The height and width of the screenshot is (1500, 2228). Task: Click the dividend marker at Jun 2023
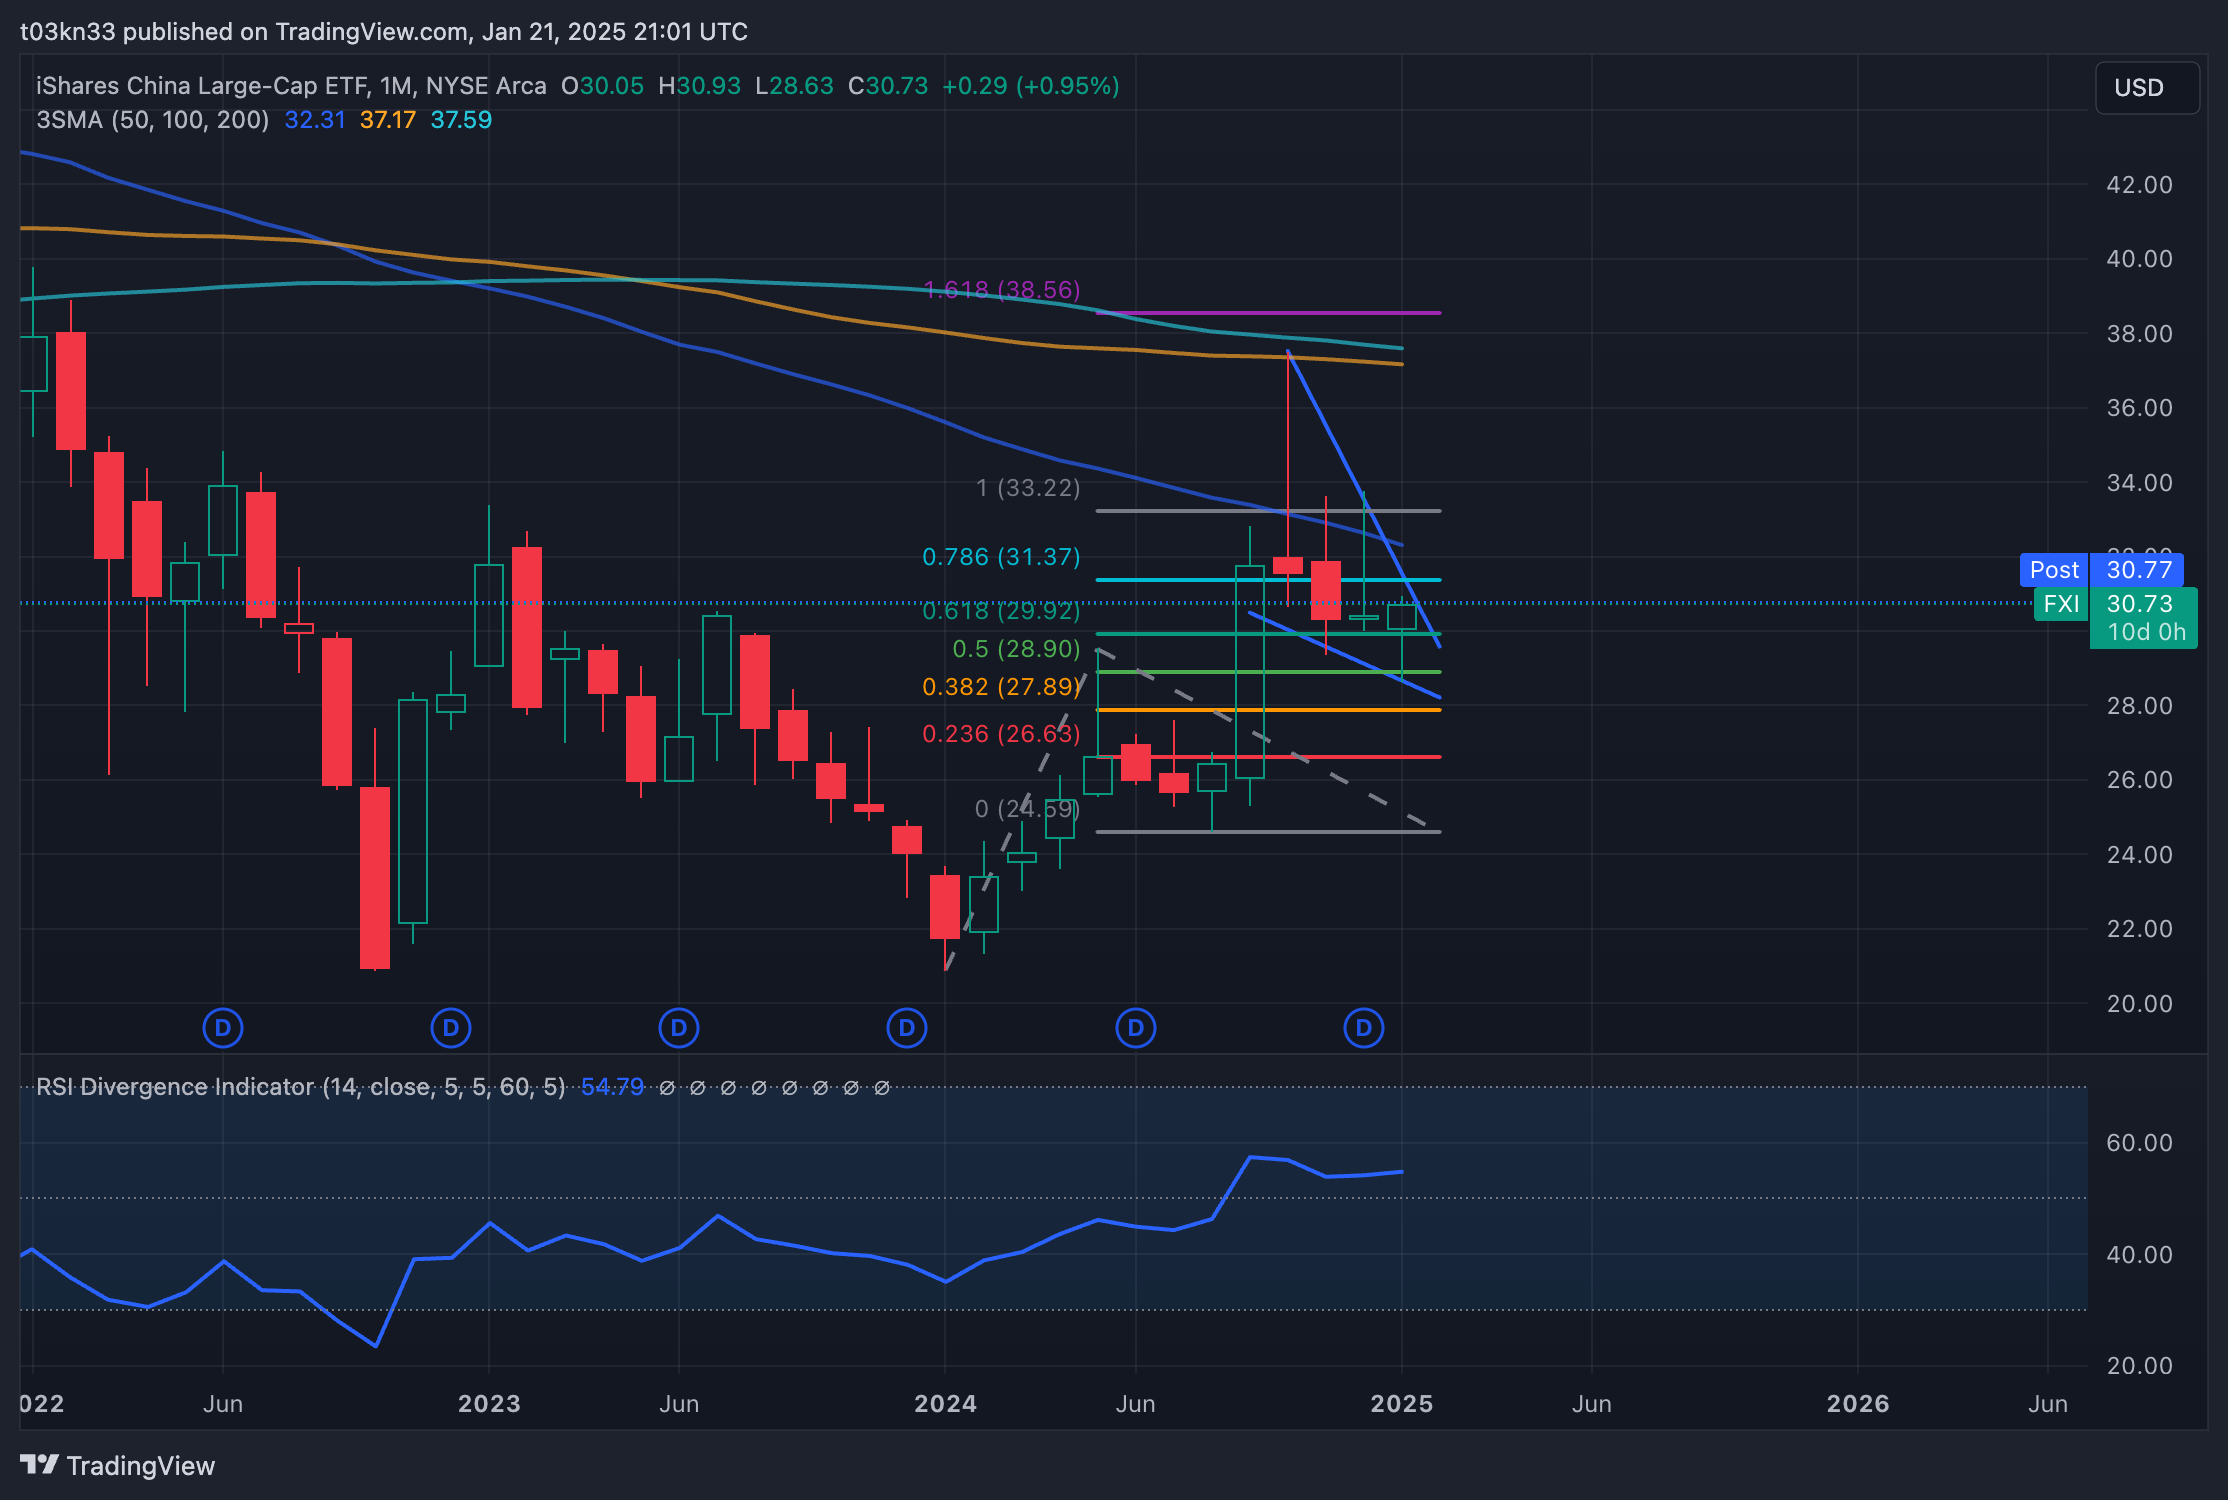click(x=679, y=1028)
